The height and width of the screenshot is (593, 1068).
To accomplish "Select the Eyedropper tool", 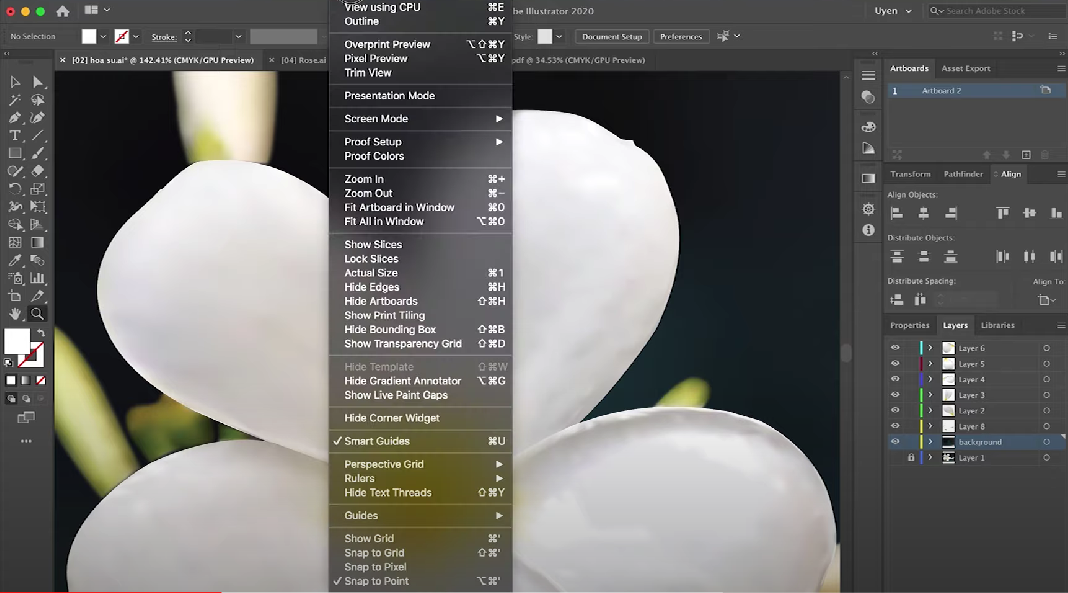I will pos(15,260).
